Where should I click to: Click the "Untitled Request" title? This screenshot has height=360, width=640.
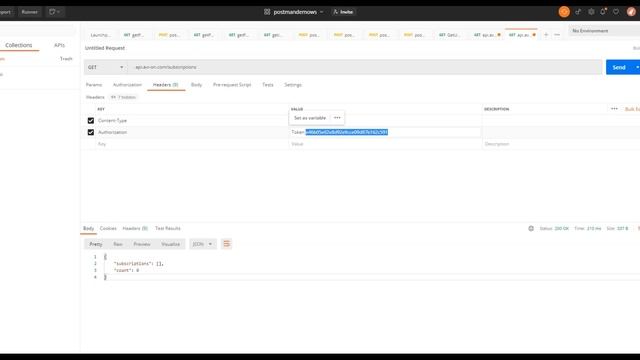105,48
